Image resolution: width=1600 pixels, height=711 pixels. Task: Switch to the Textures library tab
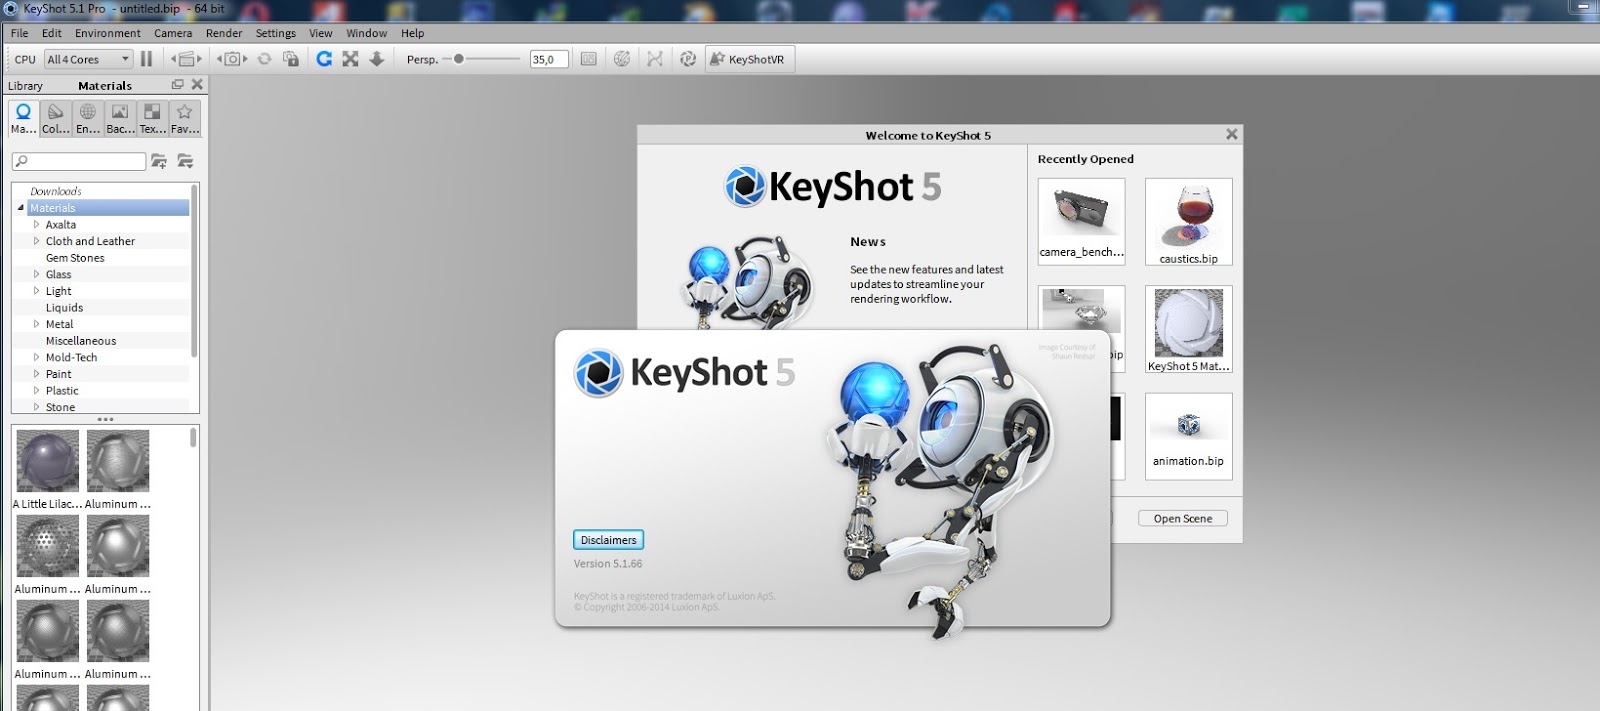152,118
